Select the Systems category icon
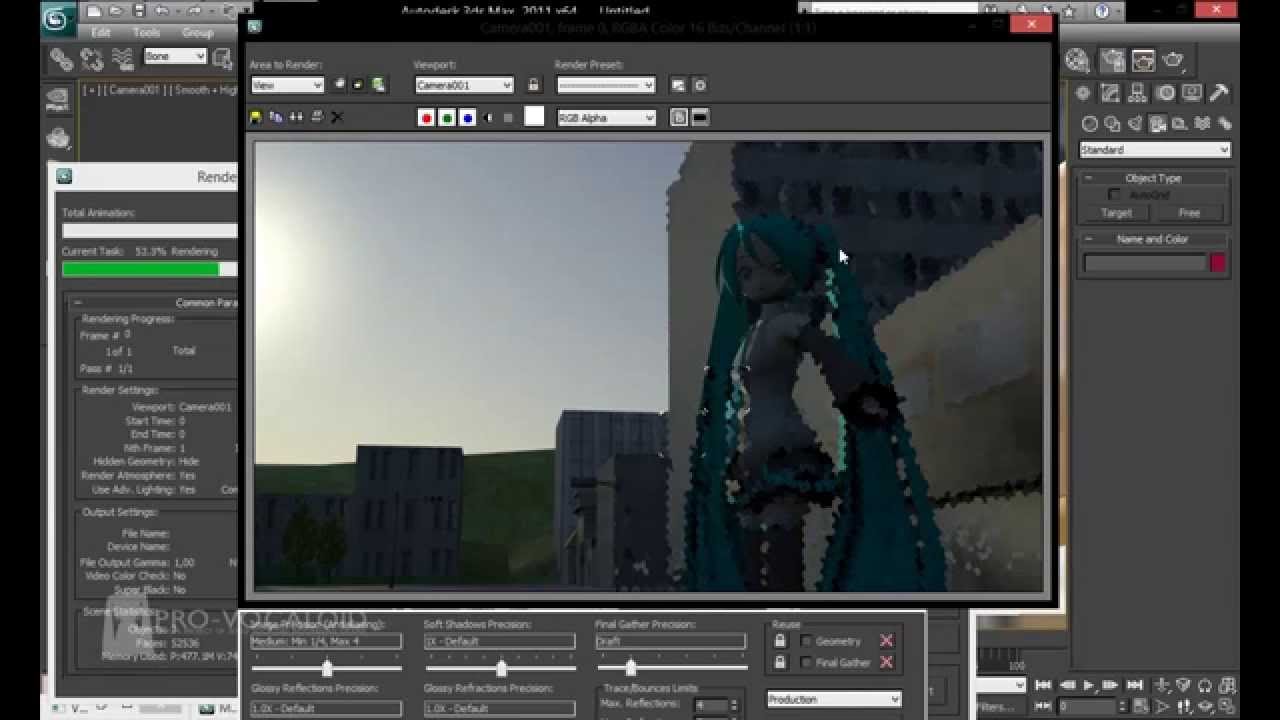Viewport: 1280px width, 720px height. (x=1225, y=124)
